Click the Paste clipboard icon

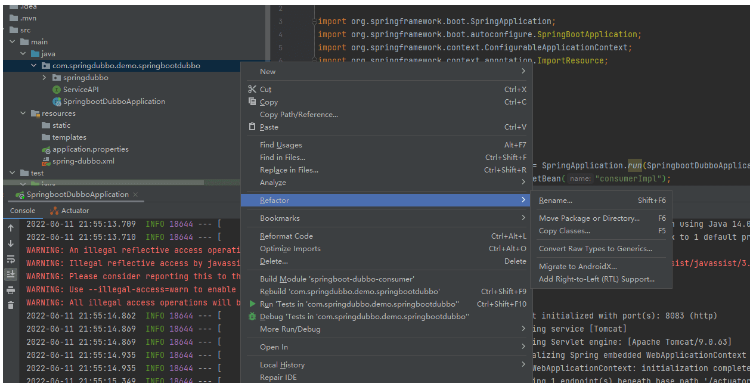(252, 127)
